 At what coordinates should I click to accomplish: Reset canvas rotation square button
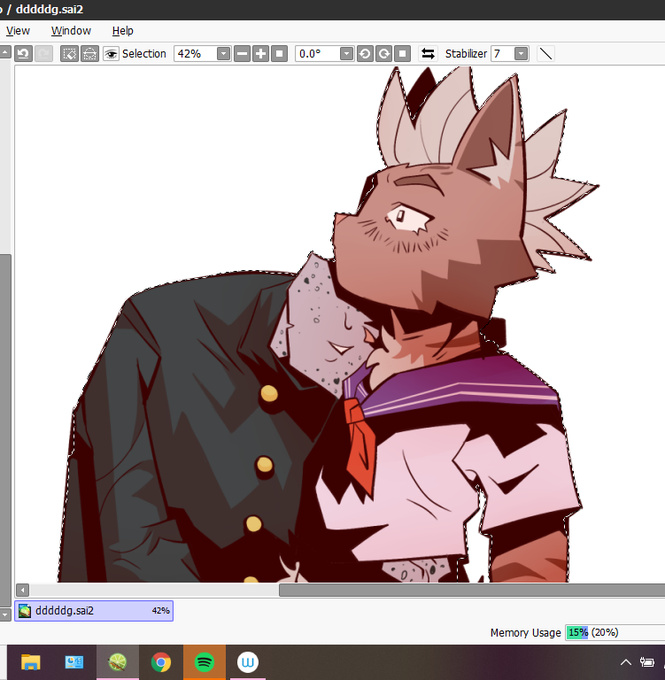pos(403,54)
